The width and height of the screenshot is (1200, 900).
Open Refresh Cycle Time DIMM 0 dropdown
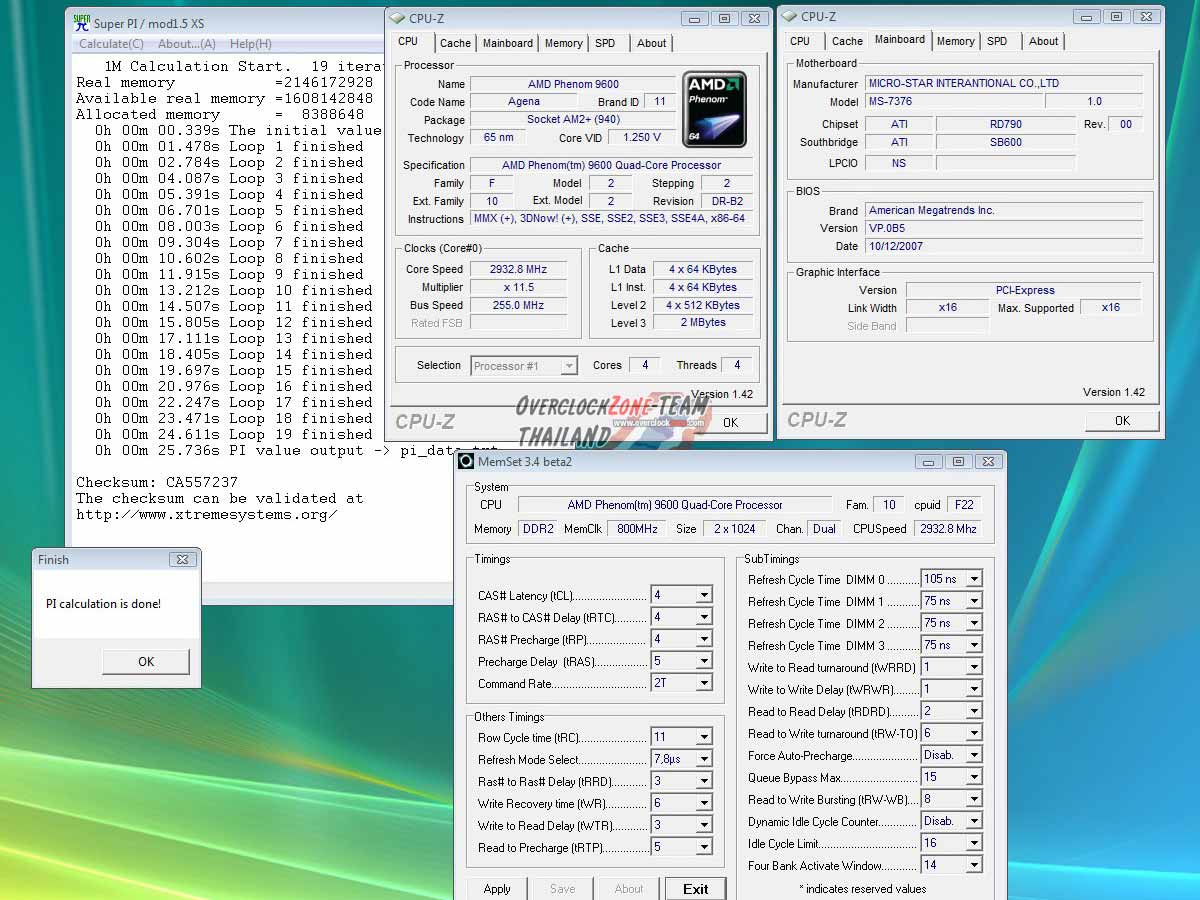point(974,579)
